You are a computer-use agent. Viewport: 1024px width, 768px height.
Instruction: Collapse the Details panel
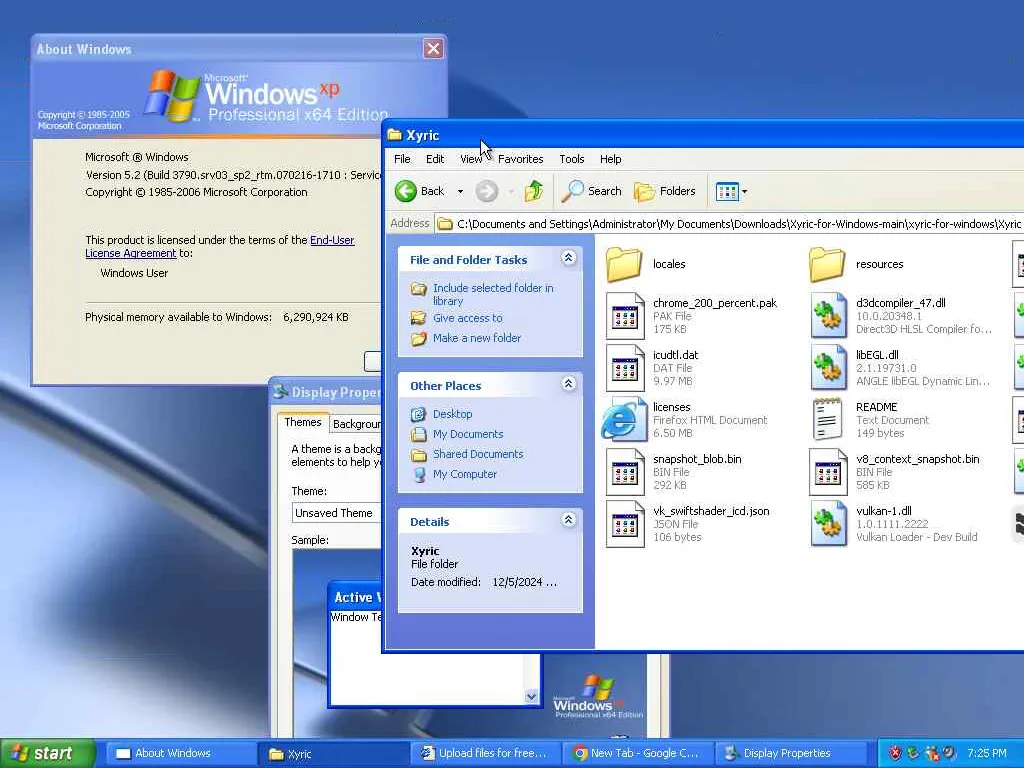tap(568, 520)
